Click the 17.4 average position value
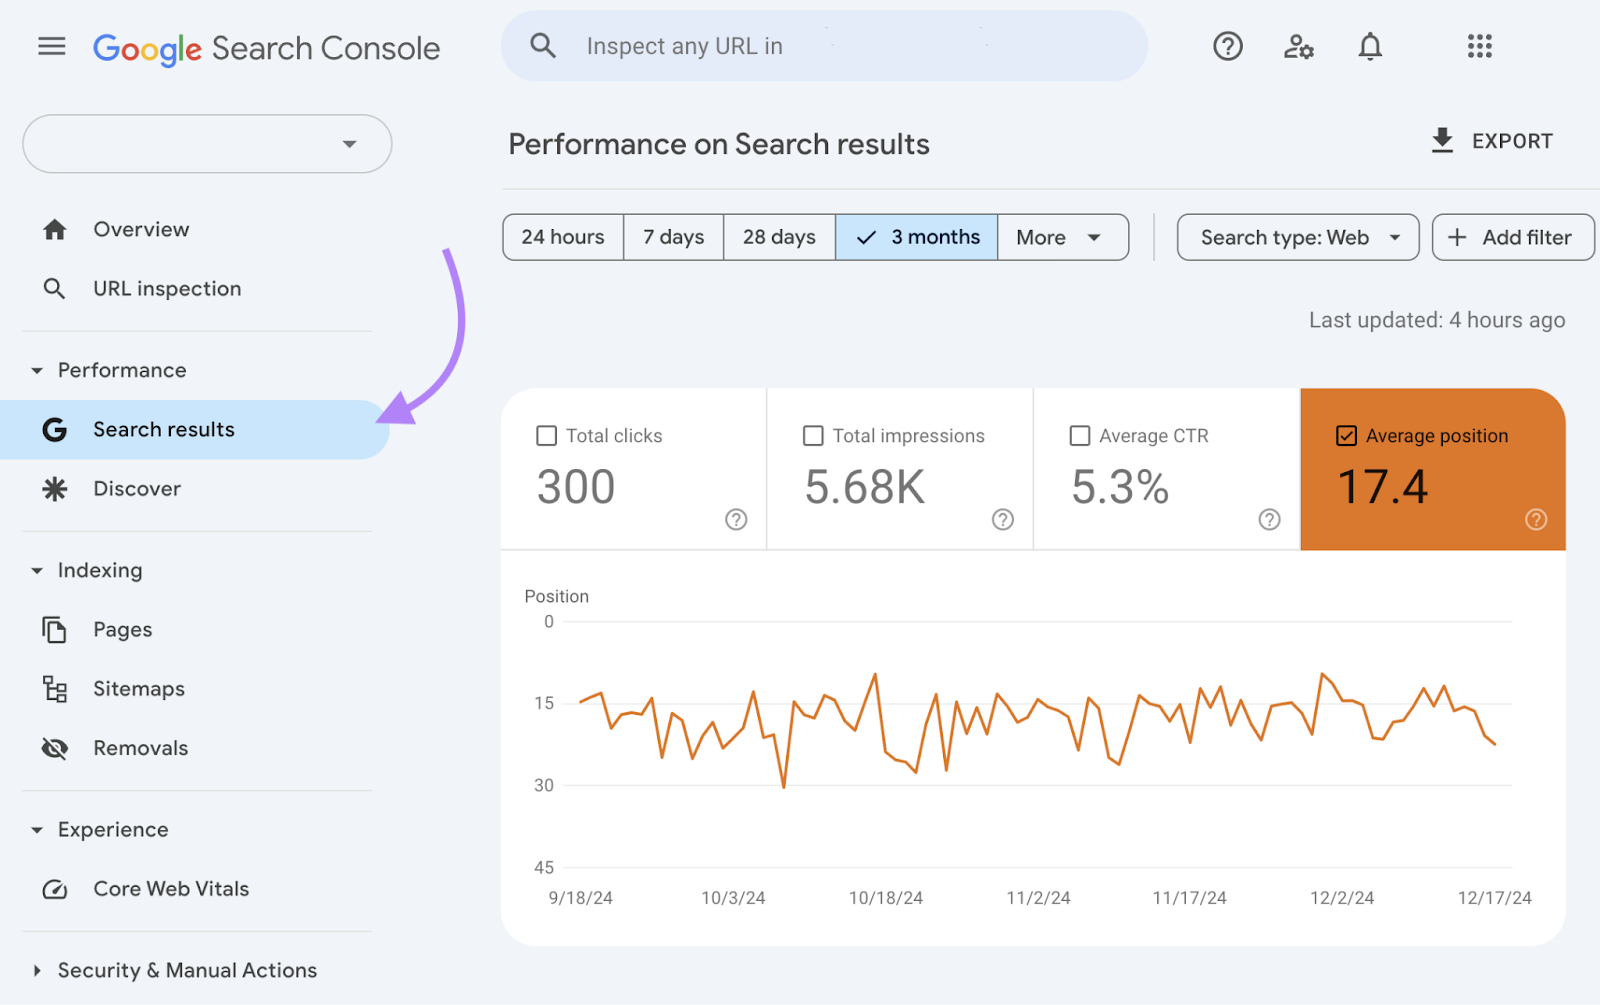Viewport: 1600px width, 1005px height. click(x=1383, y=487)
